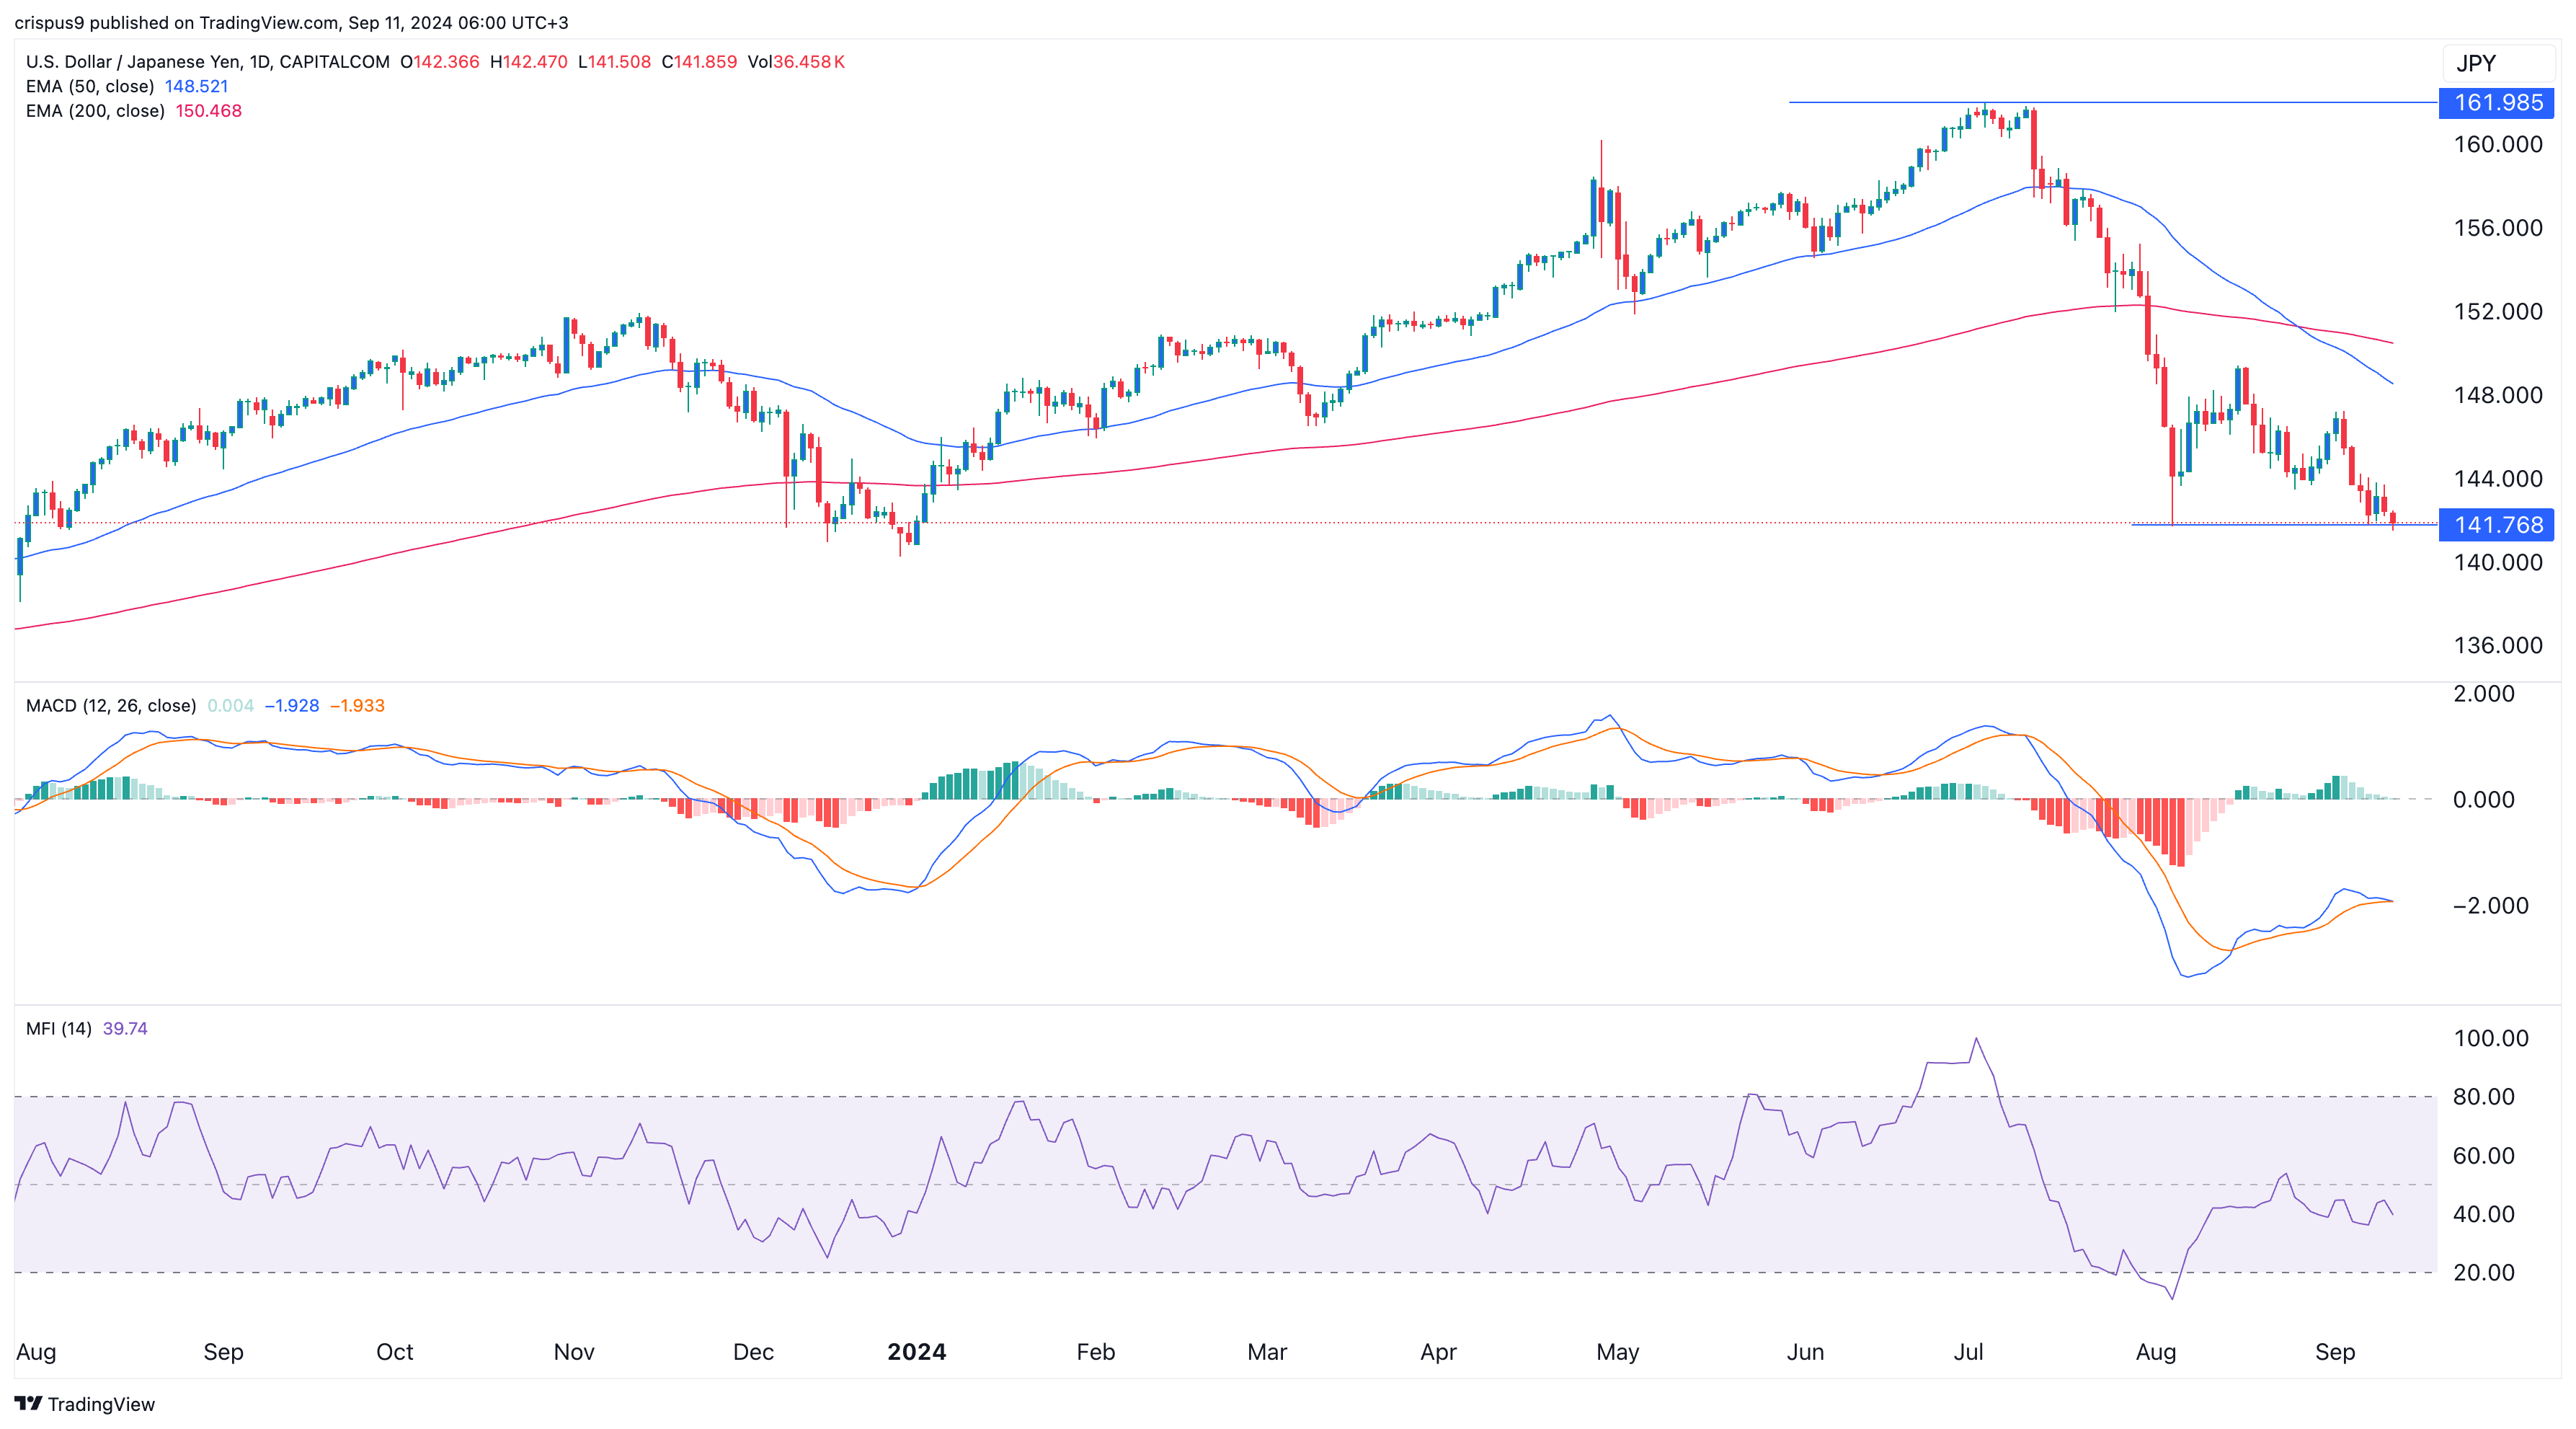Viewport: 2576px width, 1429px height.
Task: Click the volume readout Vol36.458K
Action: (796, 62)
